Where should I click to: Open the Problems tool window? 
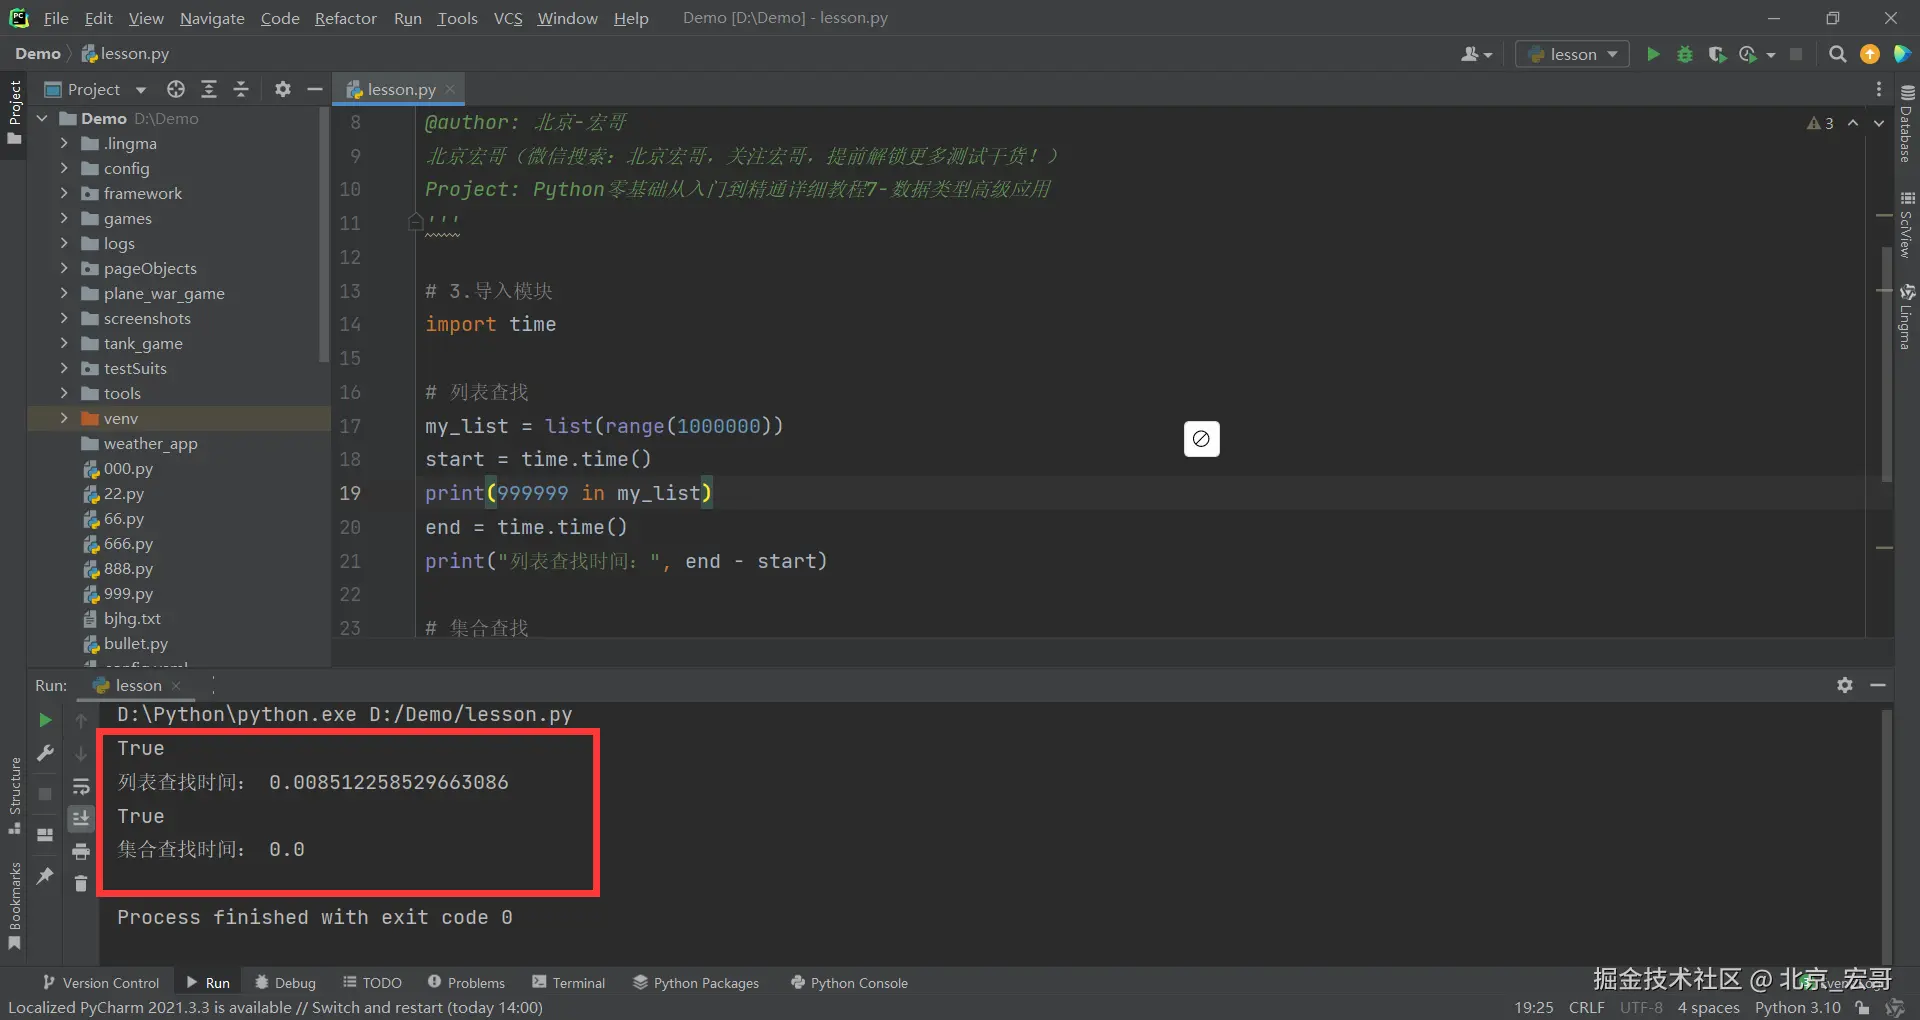[466, 983]
